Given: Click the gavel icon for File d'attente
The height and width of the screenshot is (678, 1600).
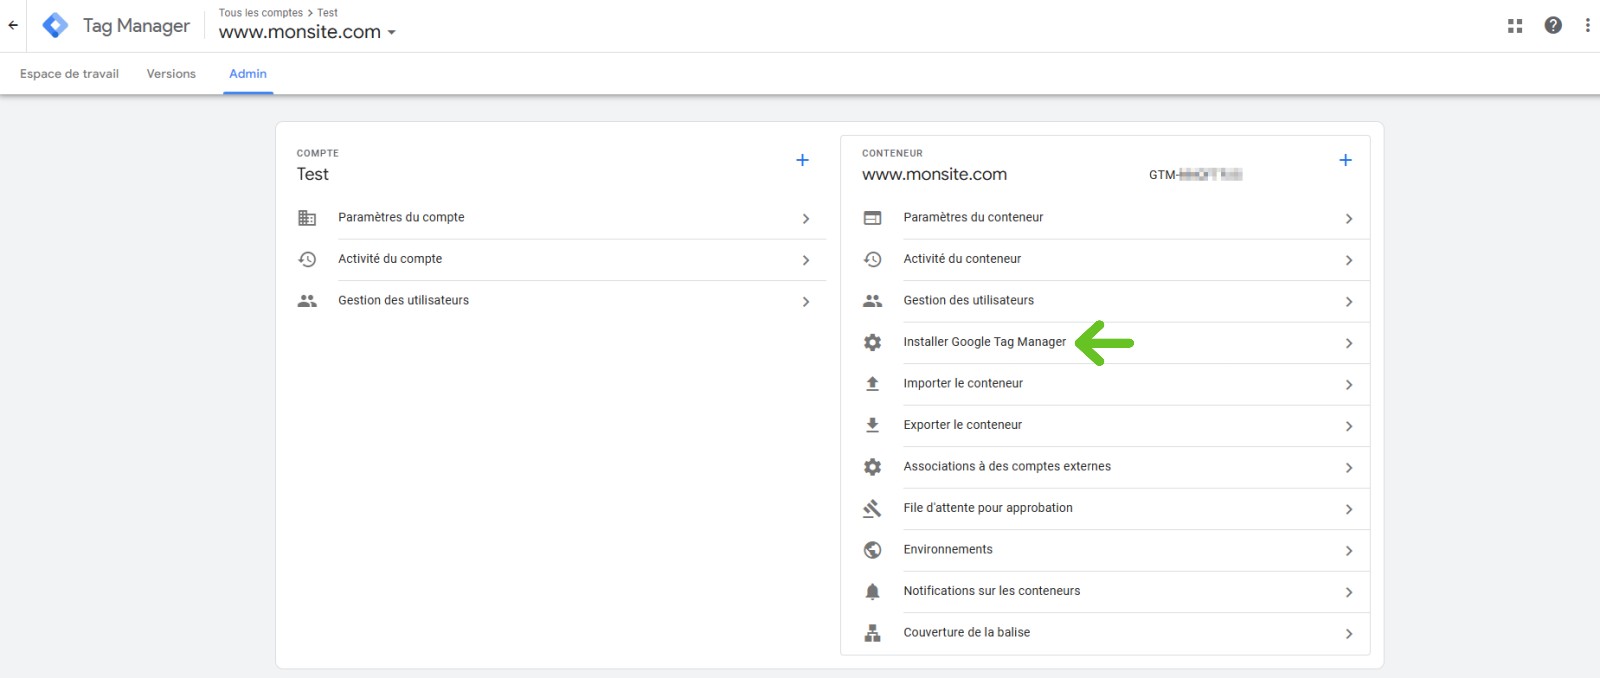Looking at the screenshot, I should coord(872,509).
